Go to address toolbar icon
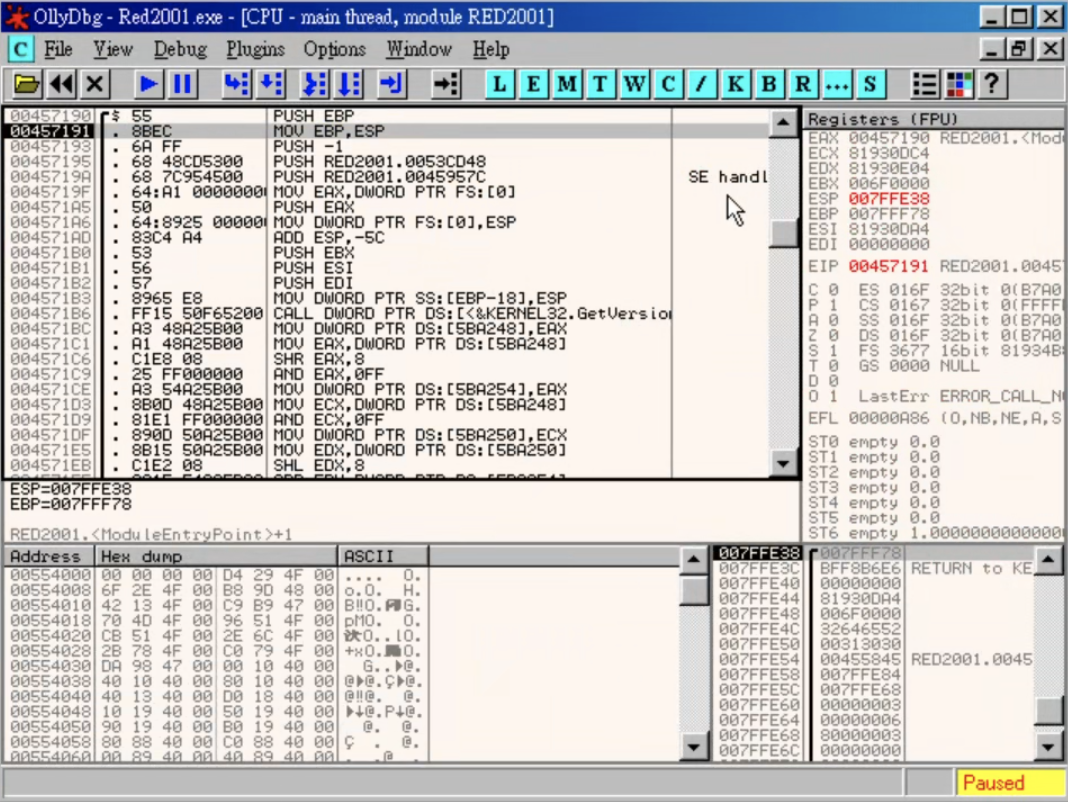 [446, 84]
